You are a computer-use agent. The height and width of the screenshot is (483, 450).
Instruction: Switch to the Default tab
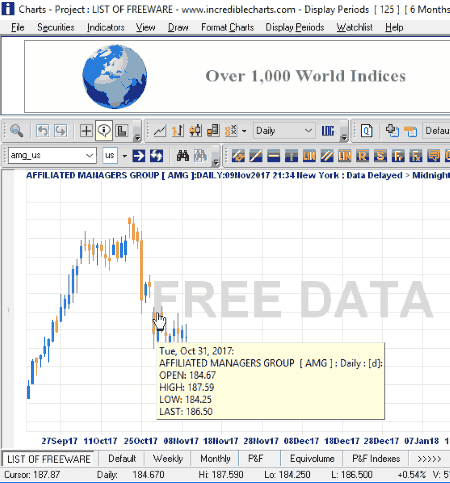122,459
